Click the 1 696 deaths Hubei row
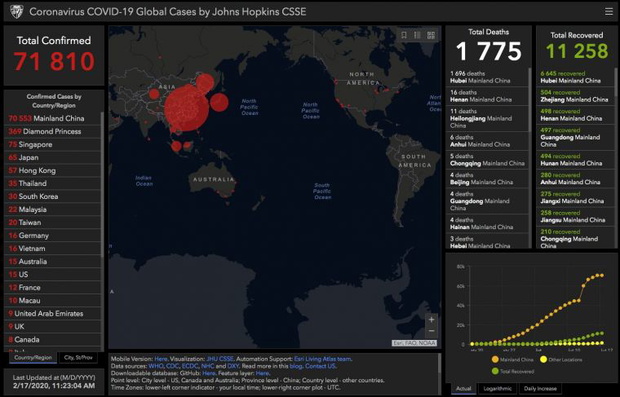The width and height of the screenshot is (620, 397). [x=487, y=77]
